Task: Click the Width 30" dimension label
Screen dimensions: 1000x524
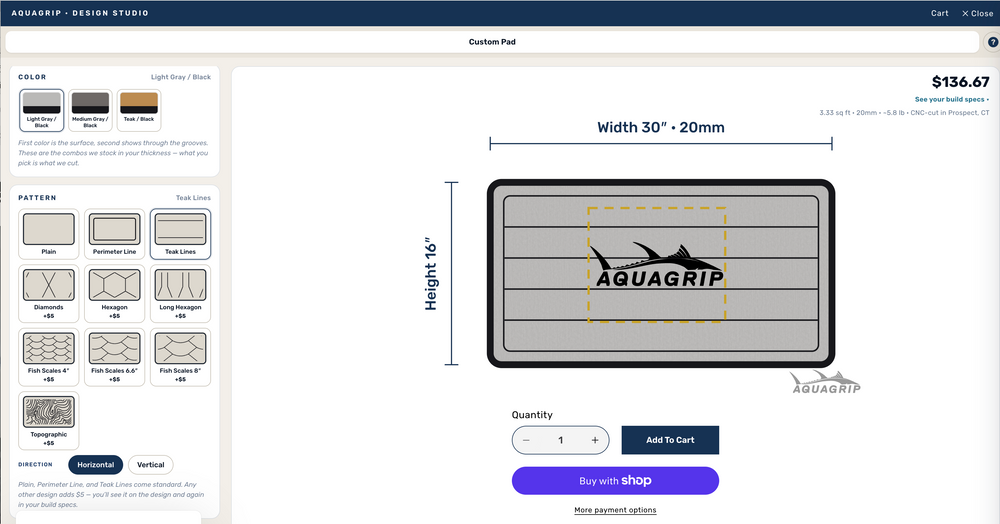Action: pos(661,127)
